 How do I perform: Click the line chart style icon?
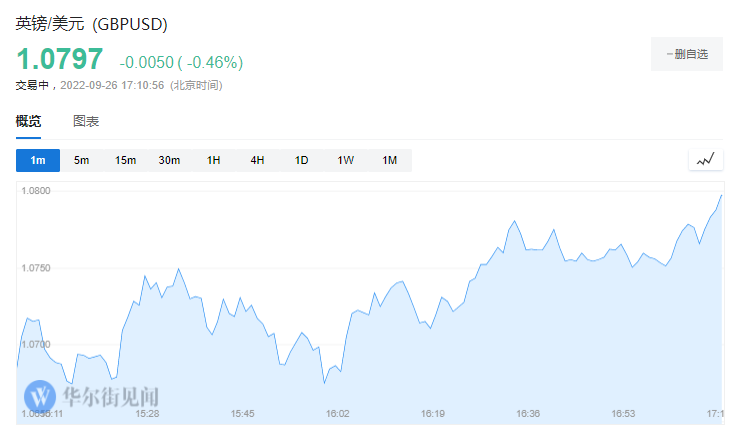coord(705,160)
